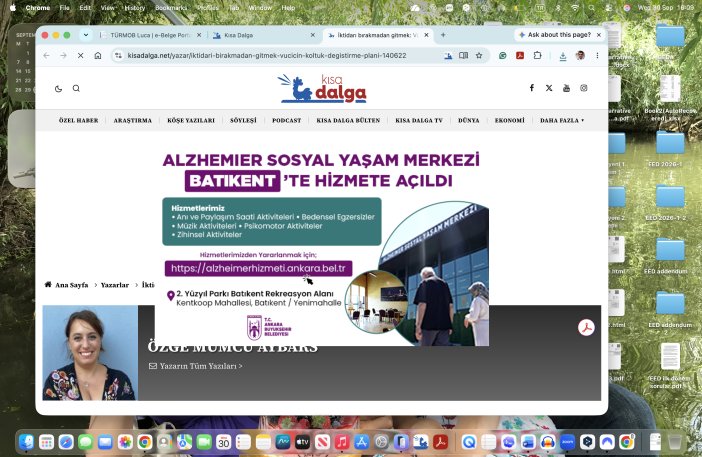Close the Kısa Dalga tab
This screenshot has height=457, width=702.
pos(312,35)
